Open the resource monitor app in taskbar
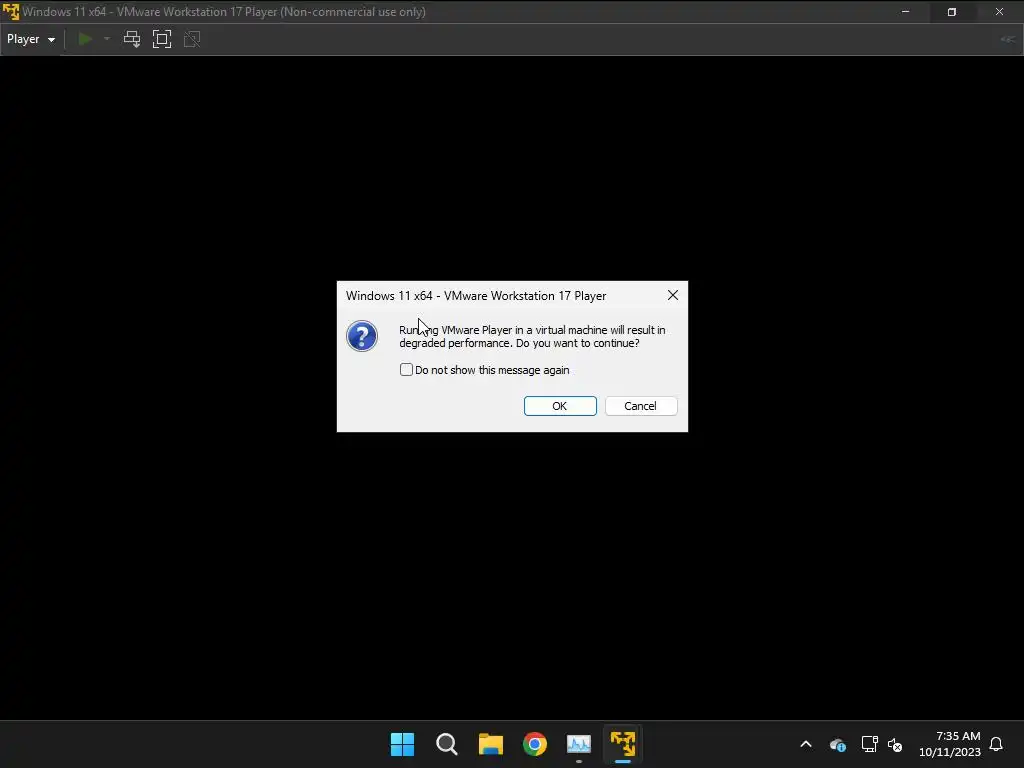 tap(579, 744)
